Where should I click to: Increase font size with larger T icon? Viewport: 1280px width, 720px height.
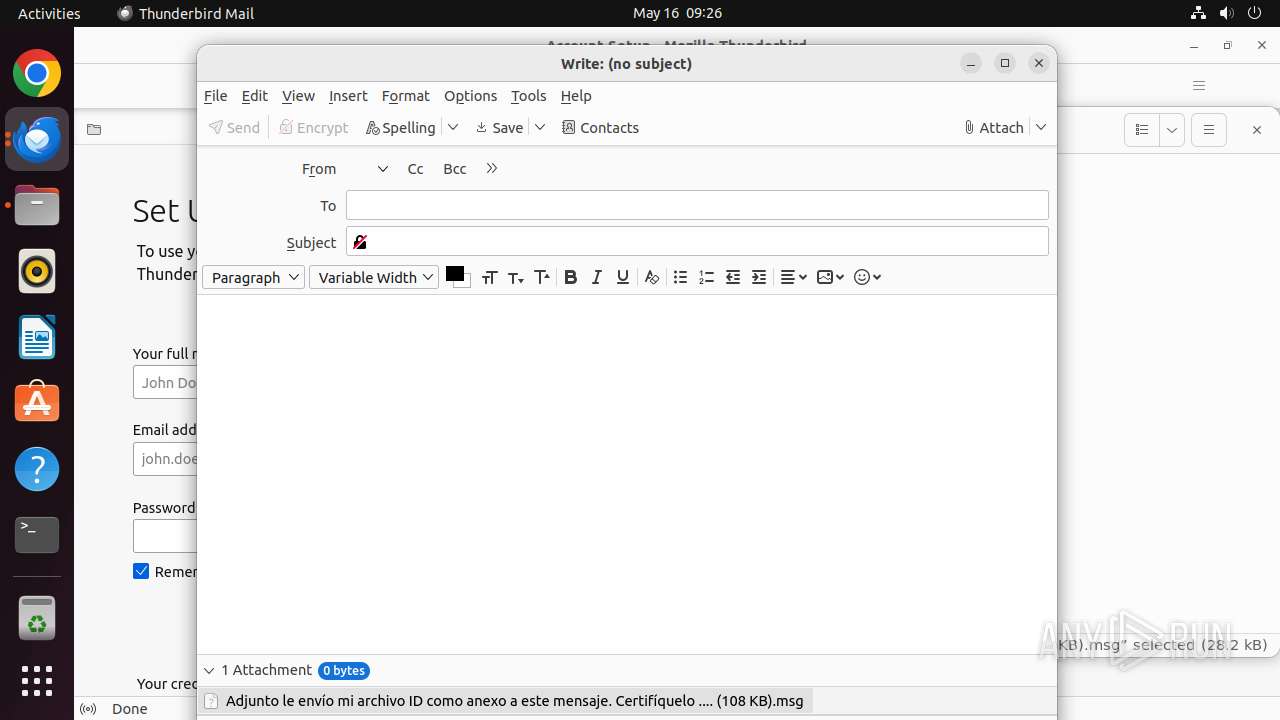click(541, 277)
